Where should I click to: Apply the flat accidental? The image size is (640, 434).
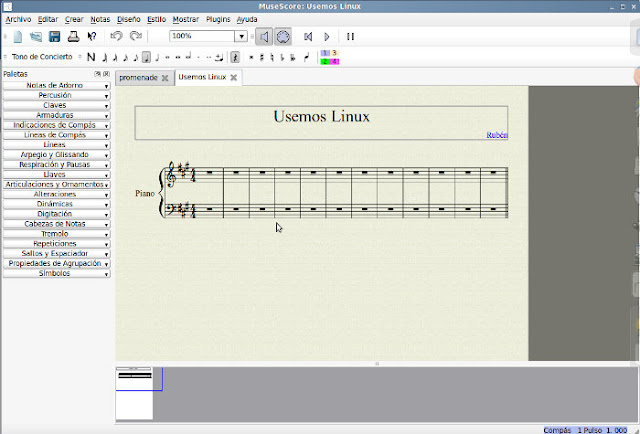(282, 58)
